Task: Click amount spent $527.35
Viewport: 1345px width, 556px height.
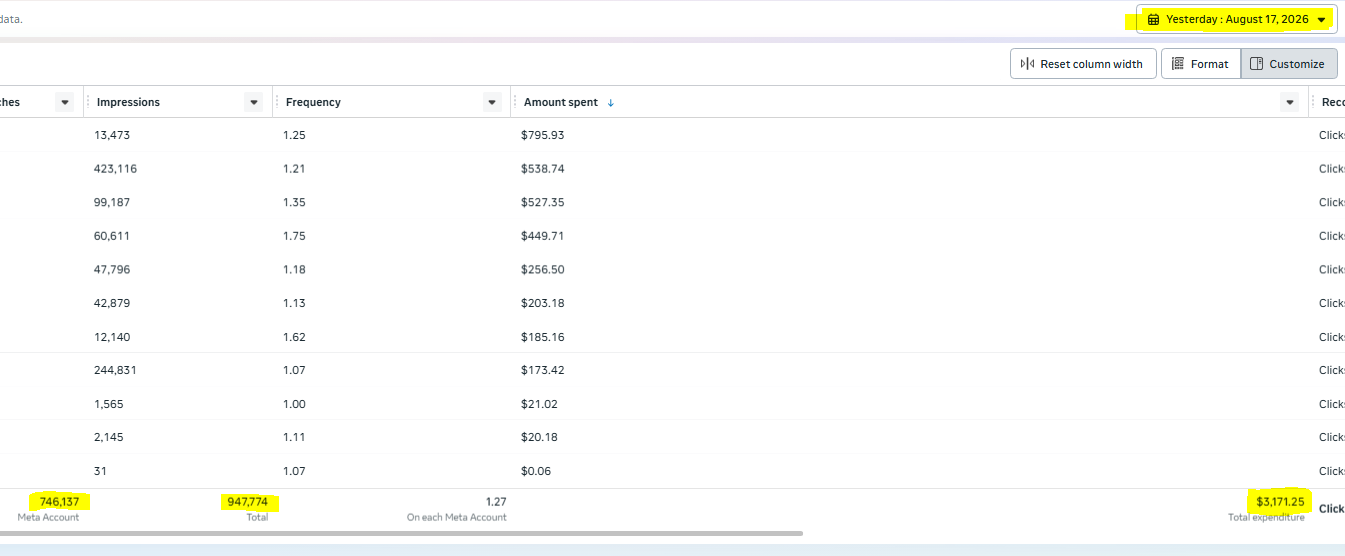Action: tap(542, 202)
